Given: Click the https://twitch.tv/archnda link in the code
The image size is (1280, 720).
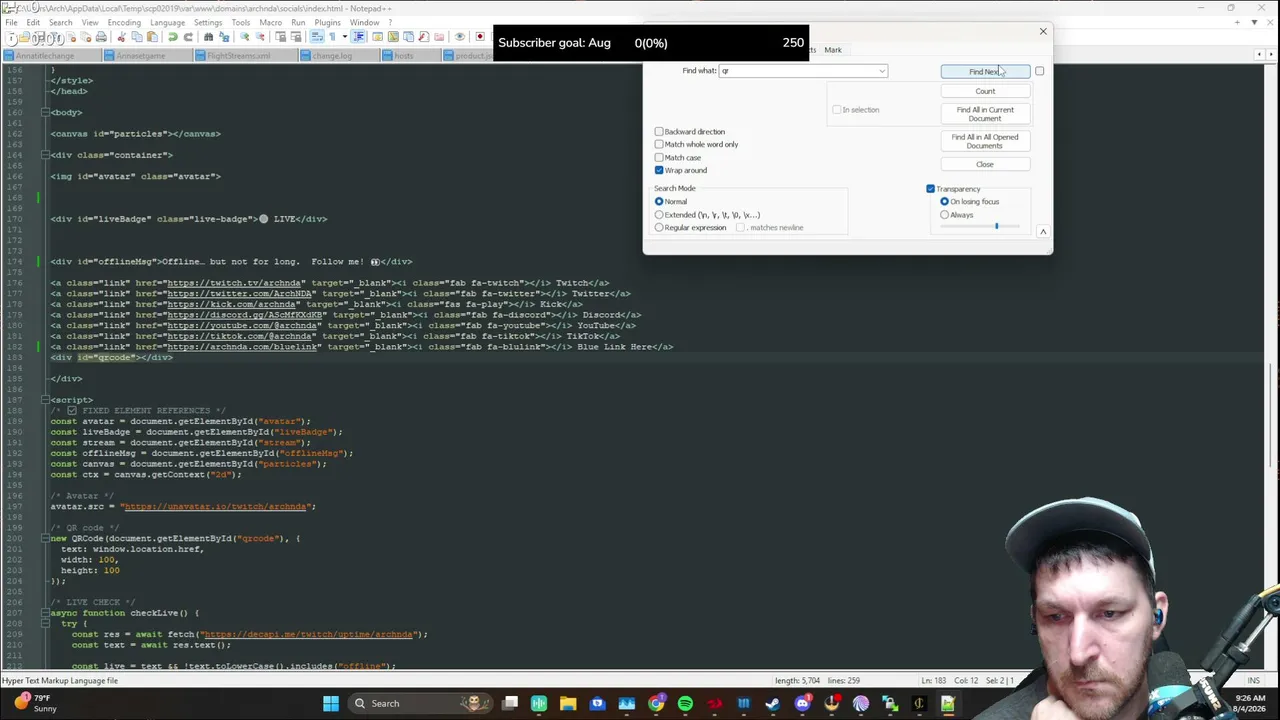Looking at the screenshot, I should point(234,283).
